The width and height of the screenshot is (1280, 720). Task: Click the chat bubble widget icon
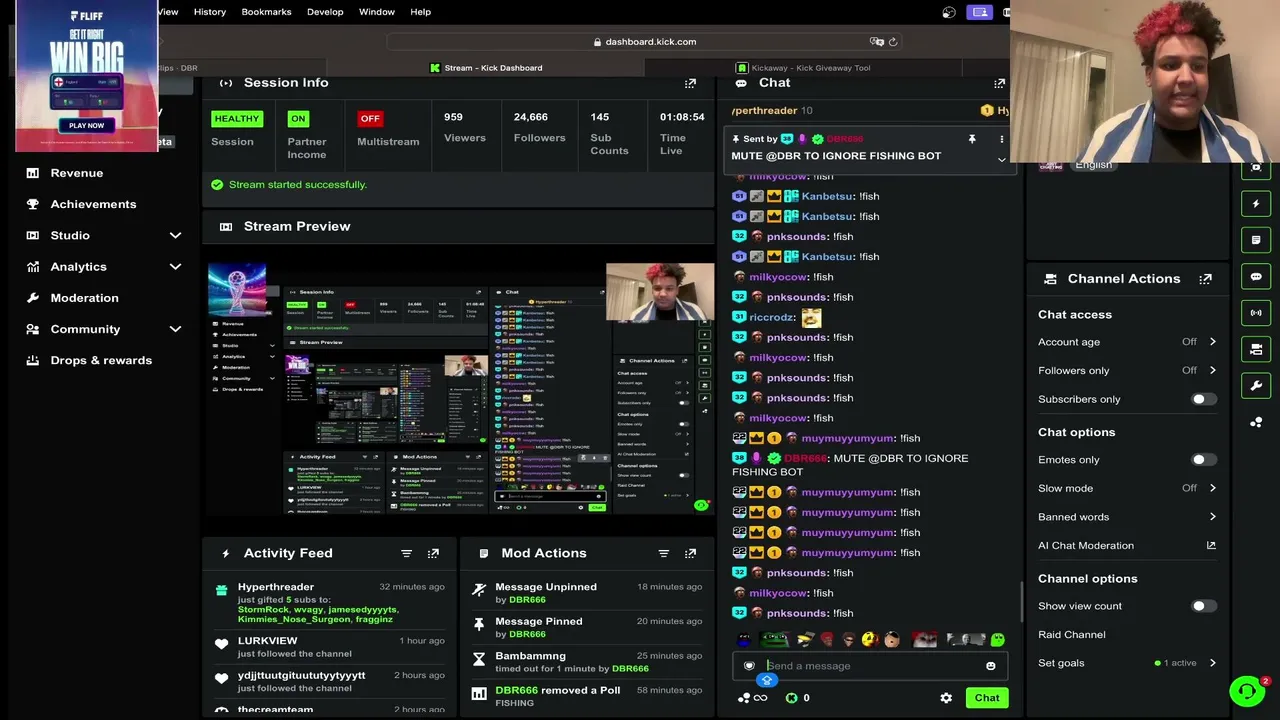coord(1256,277)
